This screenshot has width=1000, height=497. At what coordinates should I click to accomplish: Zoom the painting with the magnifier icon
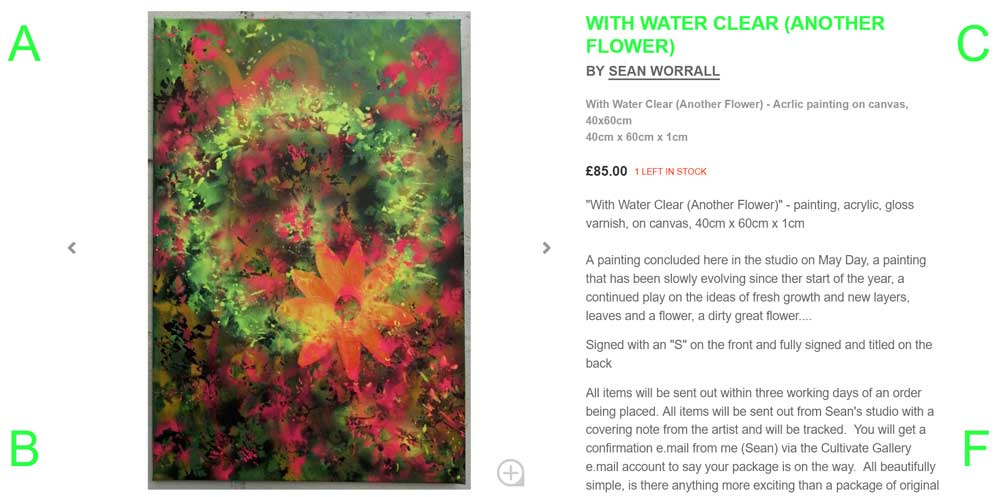click(510, 472)
